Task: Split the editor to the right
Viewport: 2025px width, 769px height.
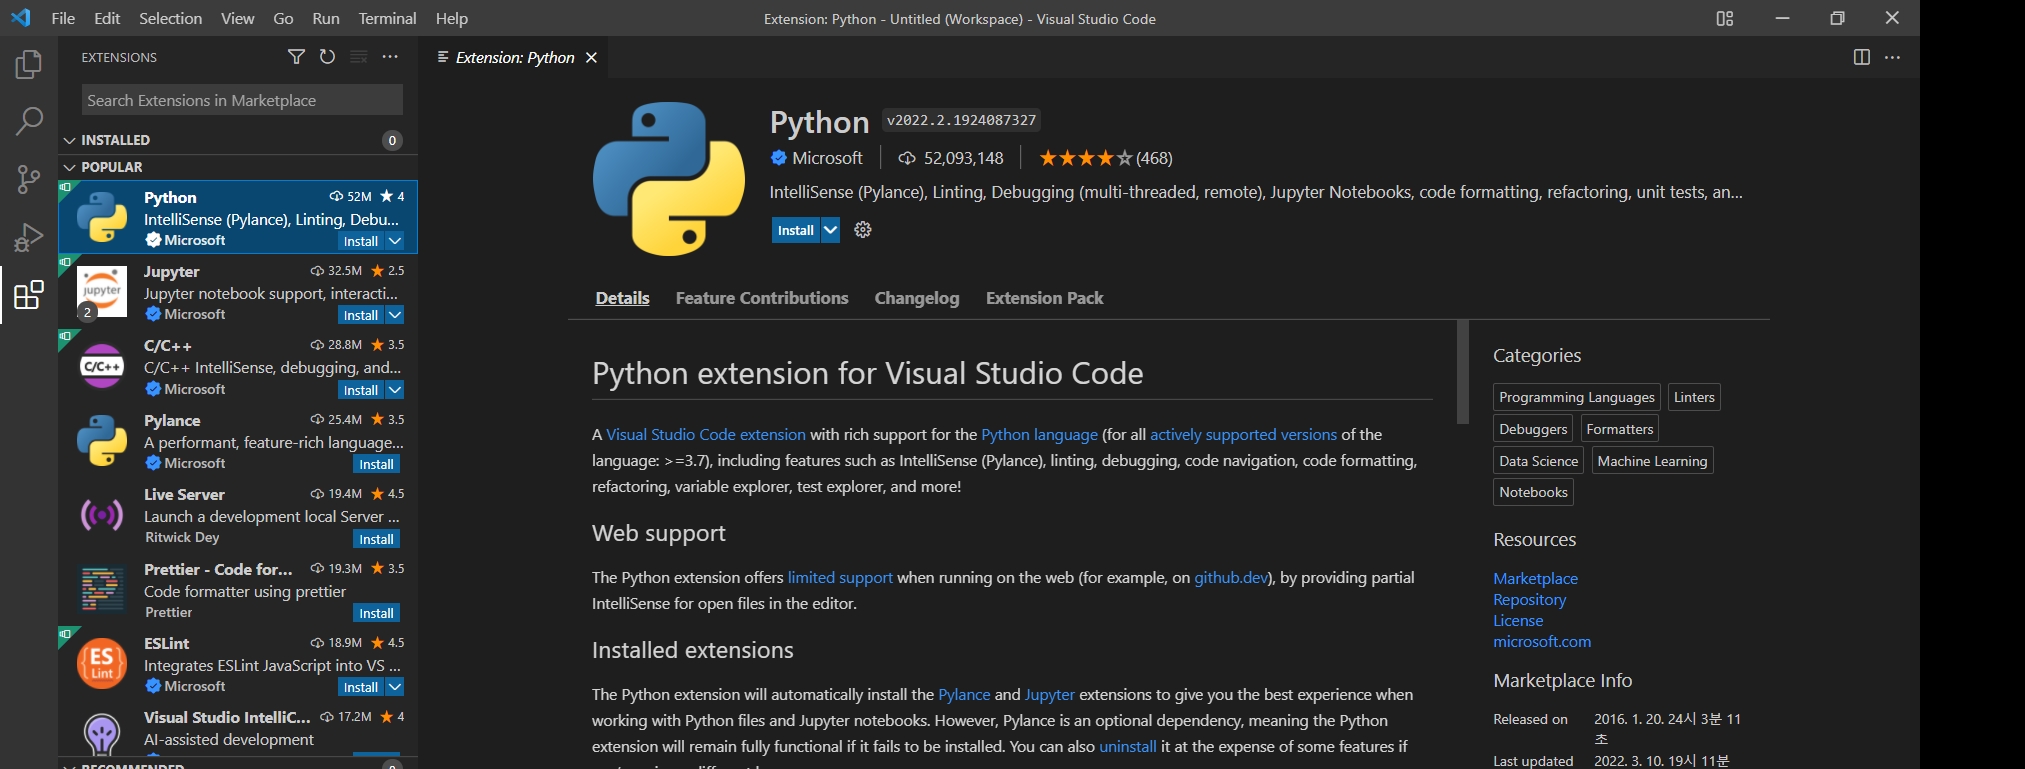Action: [x=1861, y=57]
